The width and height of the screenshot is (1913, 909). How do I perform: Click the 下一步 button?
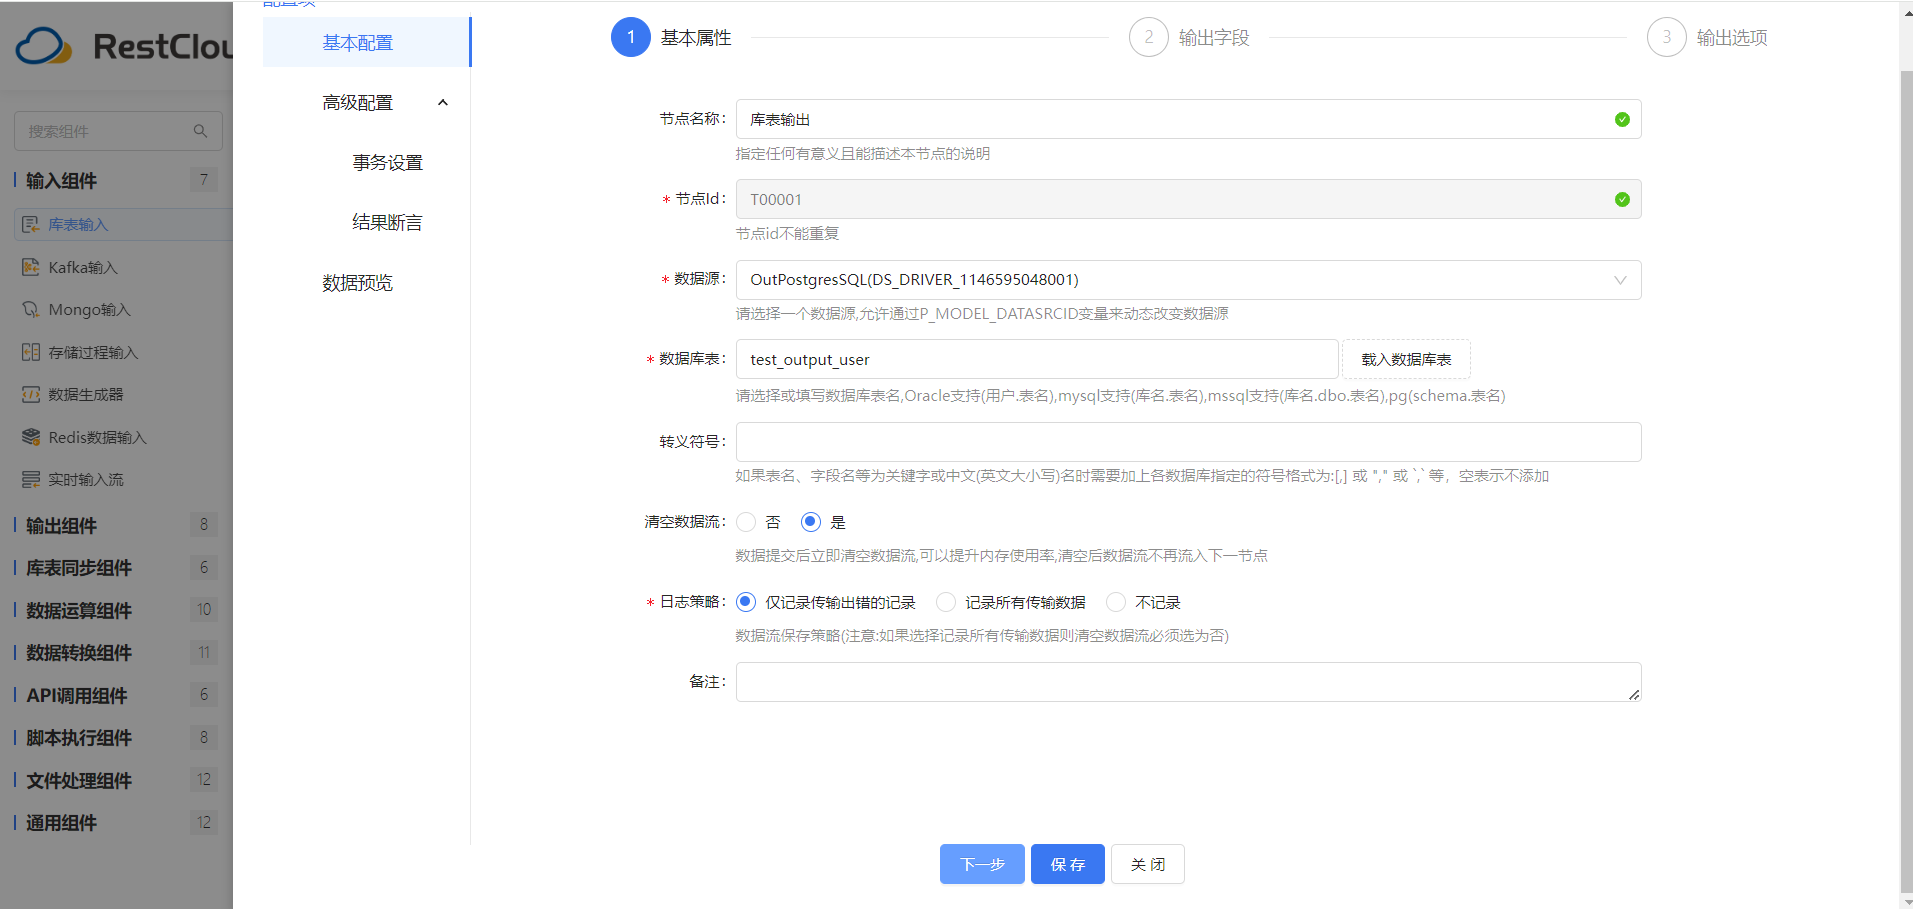(982, 864)
